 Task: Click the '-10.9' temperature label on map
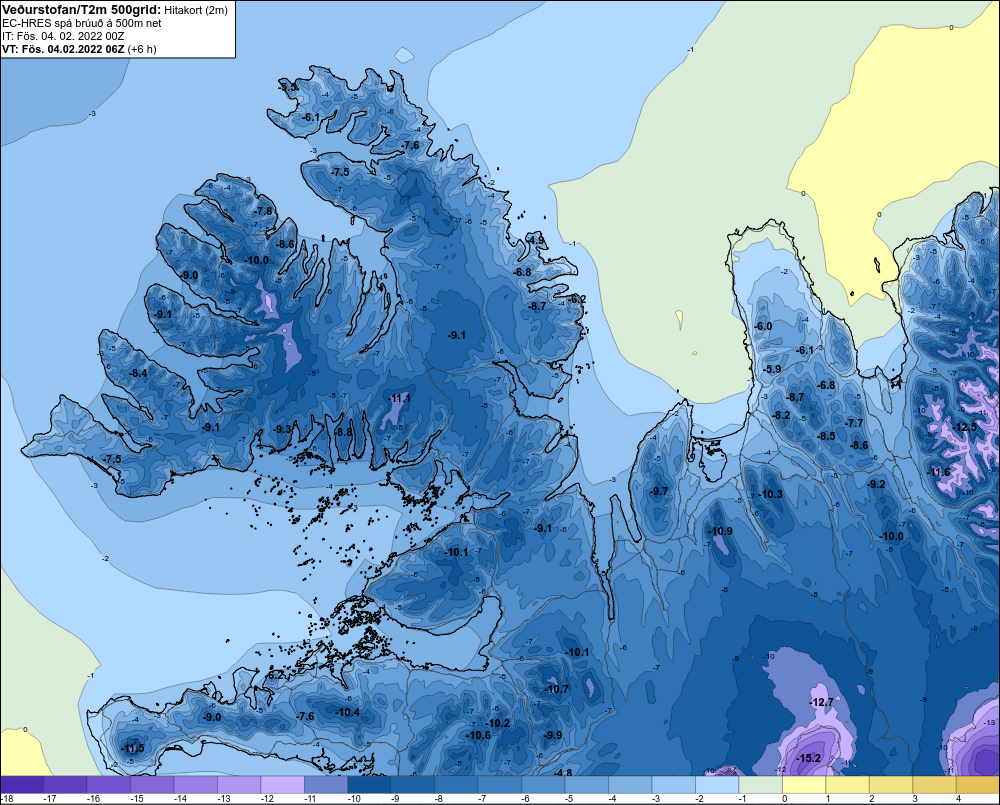click(x=721, y=531)
